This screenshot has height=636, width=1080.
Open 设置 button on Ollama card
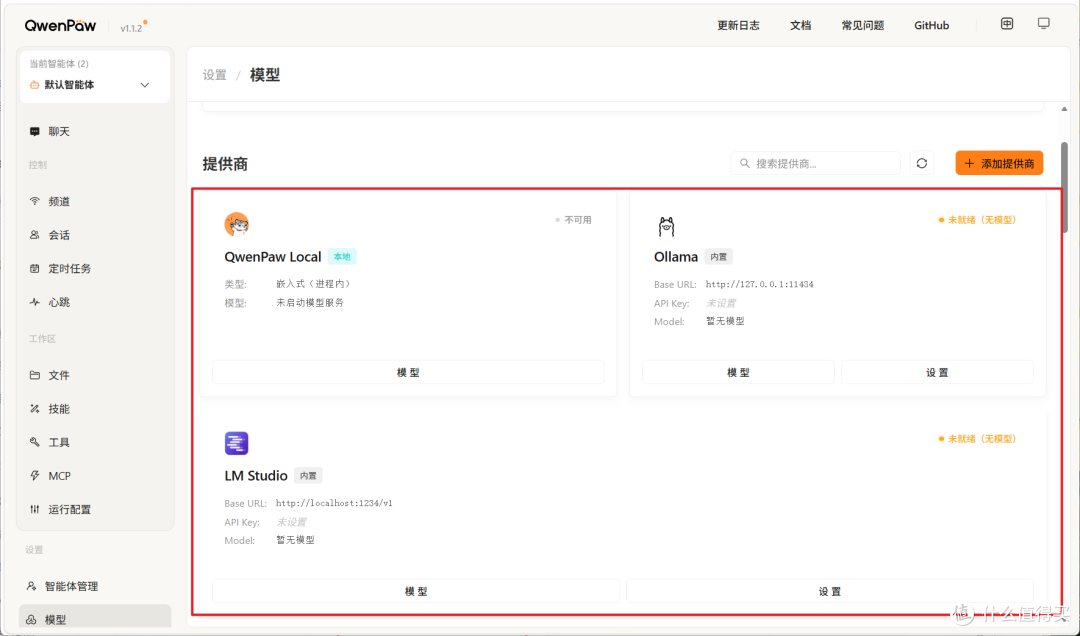point(937,372)
